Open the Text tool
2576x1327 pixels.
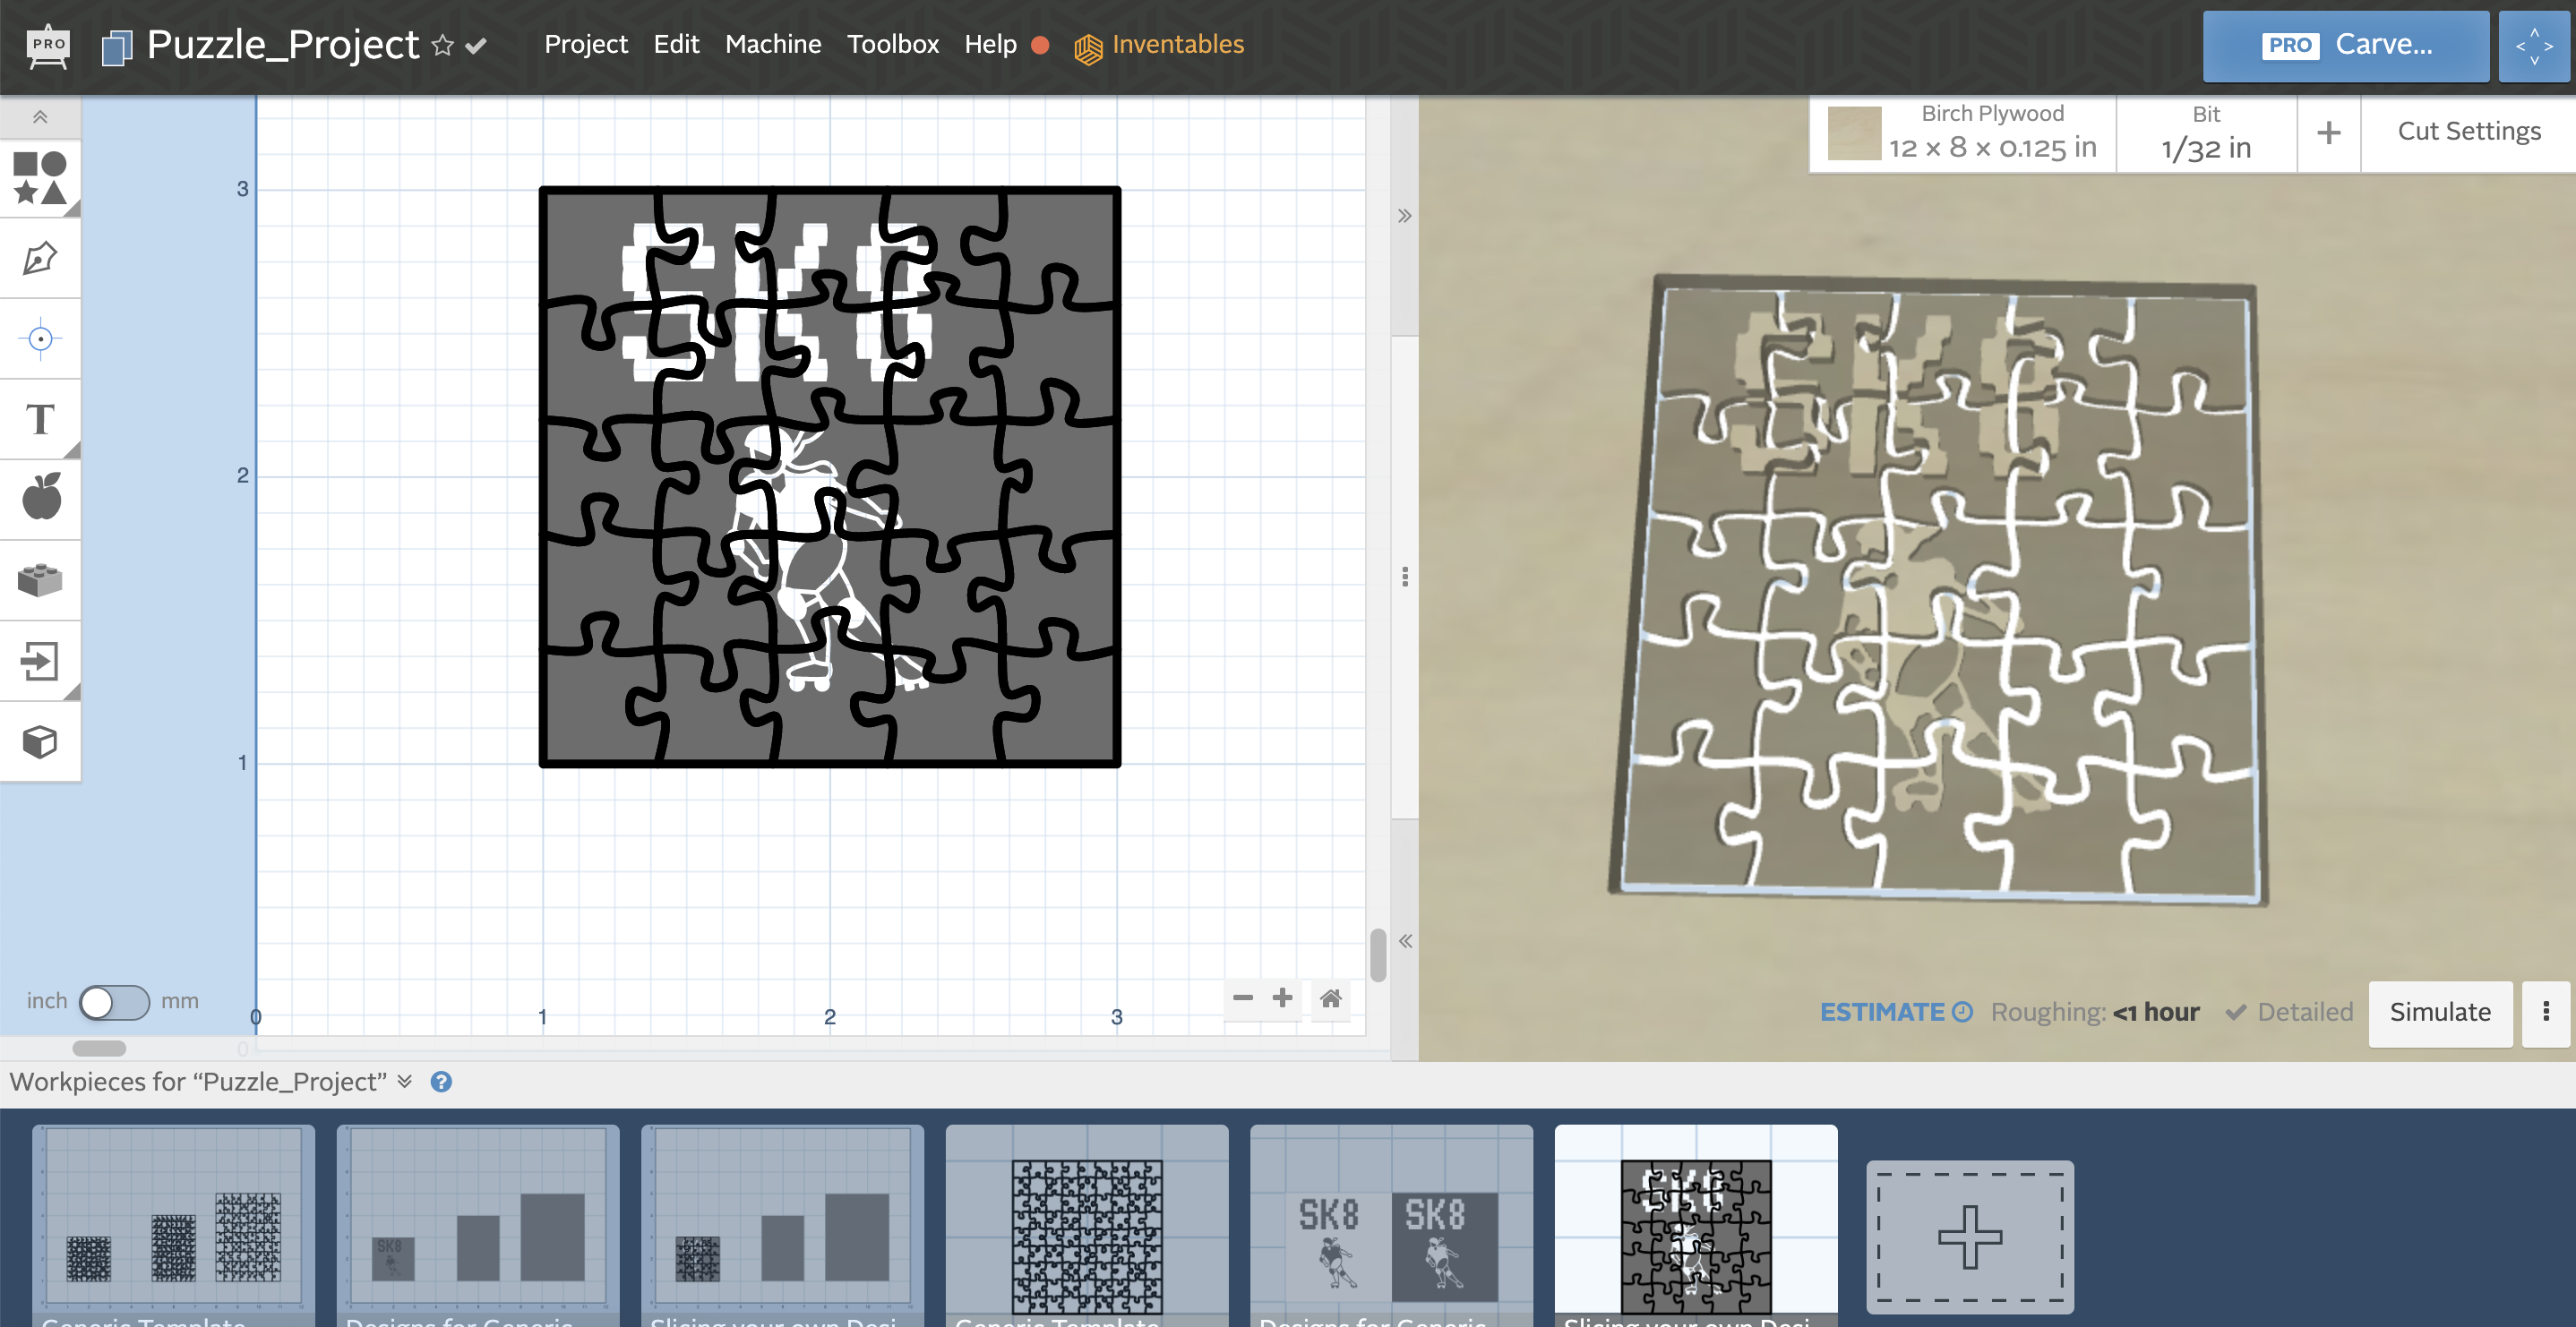[40, 419]
